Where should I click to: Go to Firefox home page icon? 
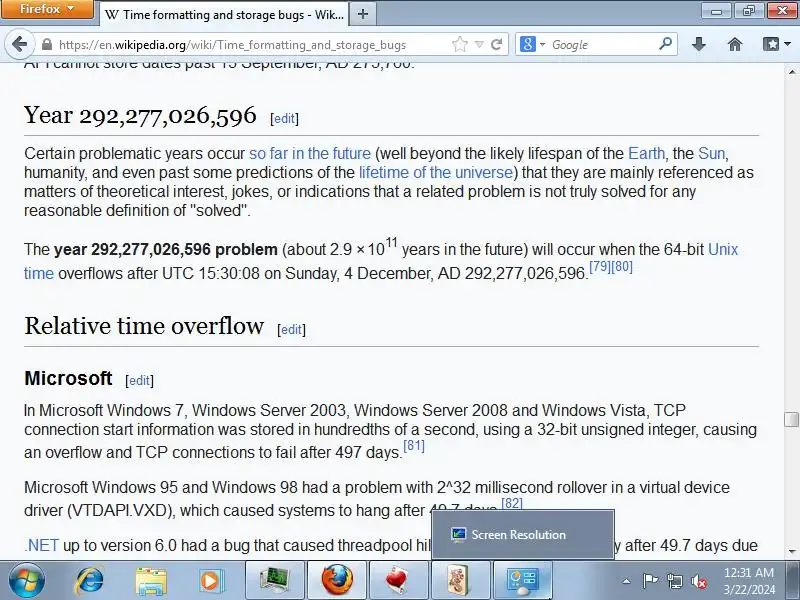735,44
